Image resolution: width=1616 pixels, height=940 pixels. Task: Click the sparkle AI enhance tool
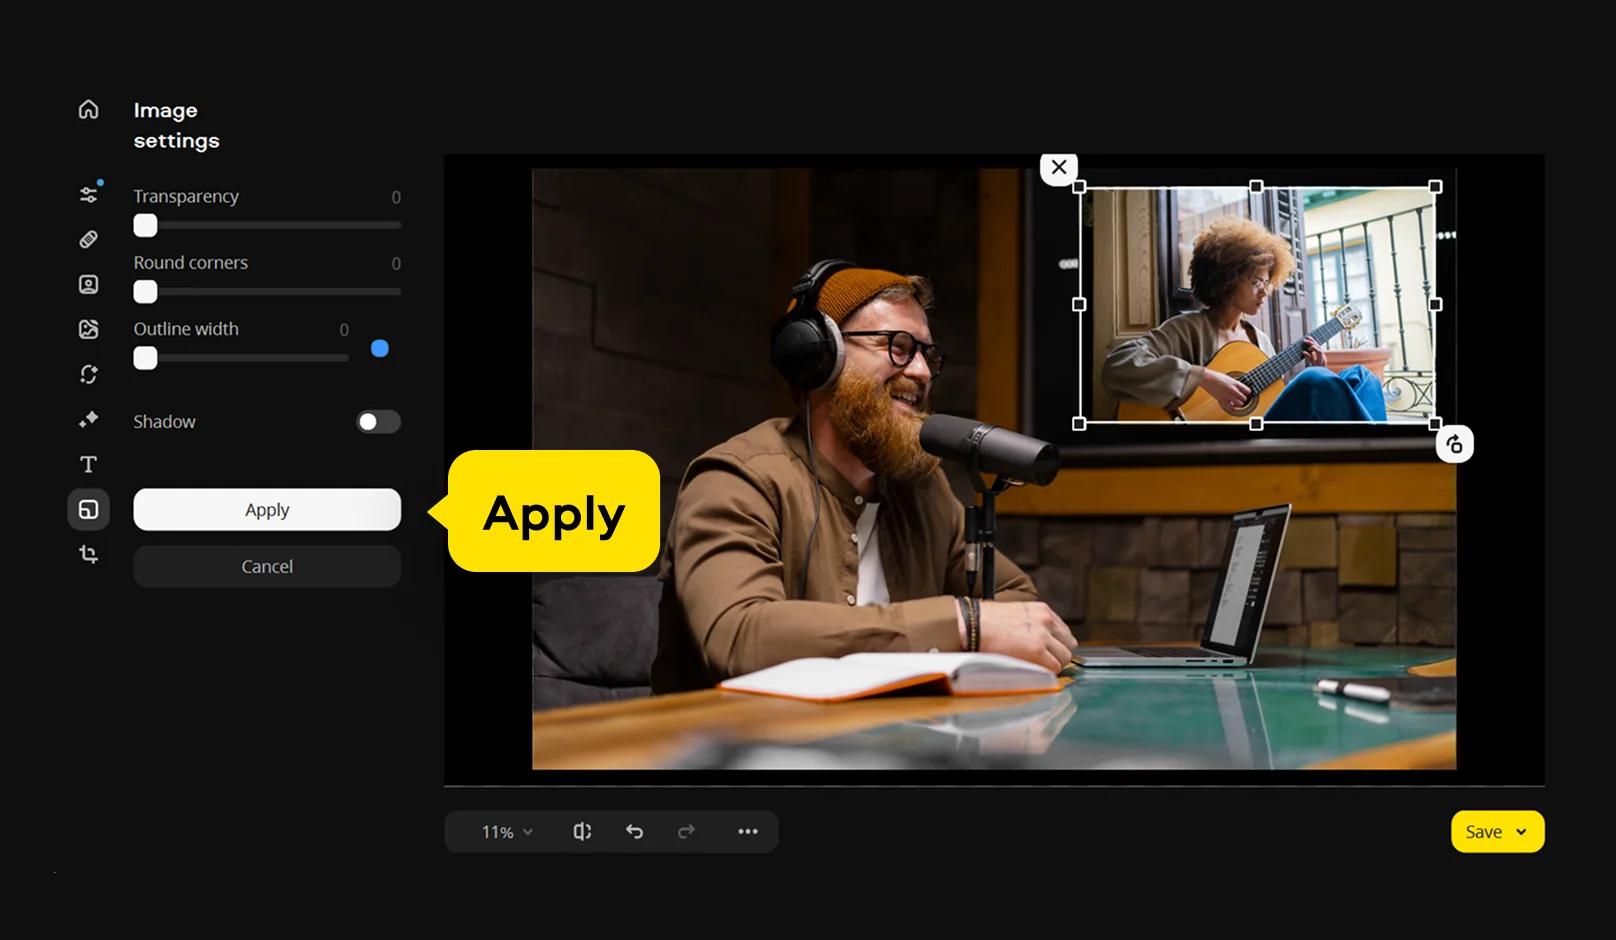89,419
